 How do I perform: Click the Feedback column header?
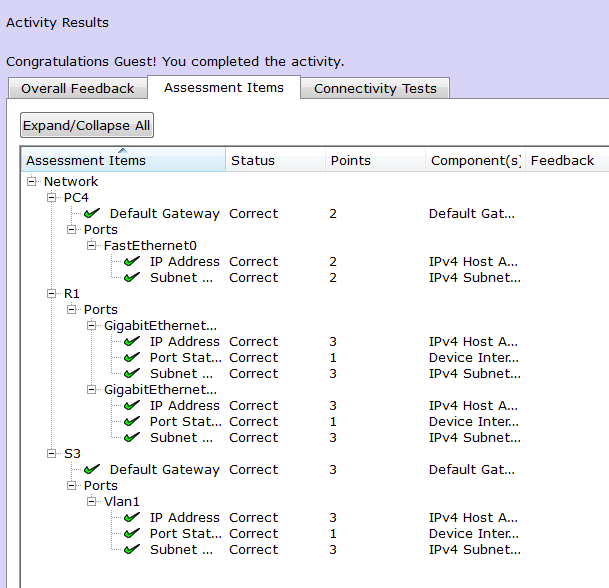pyautogui.click(x=563, y=160)
